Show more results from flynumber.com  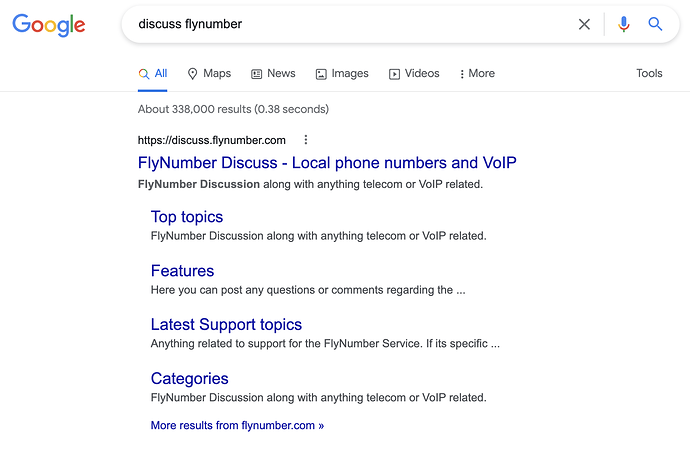point(237,425)
